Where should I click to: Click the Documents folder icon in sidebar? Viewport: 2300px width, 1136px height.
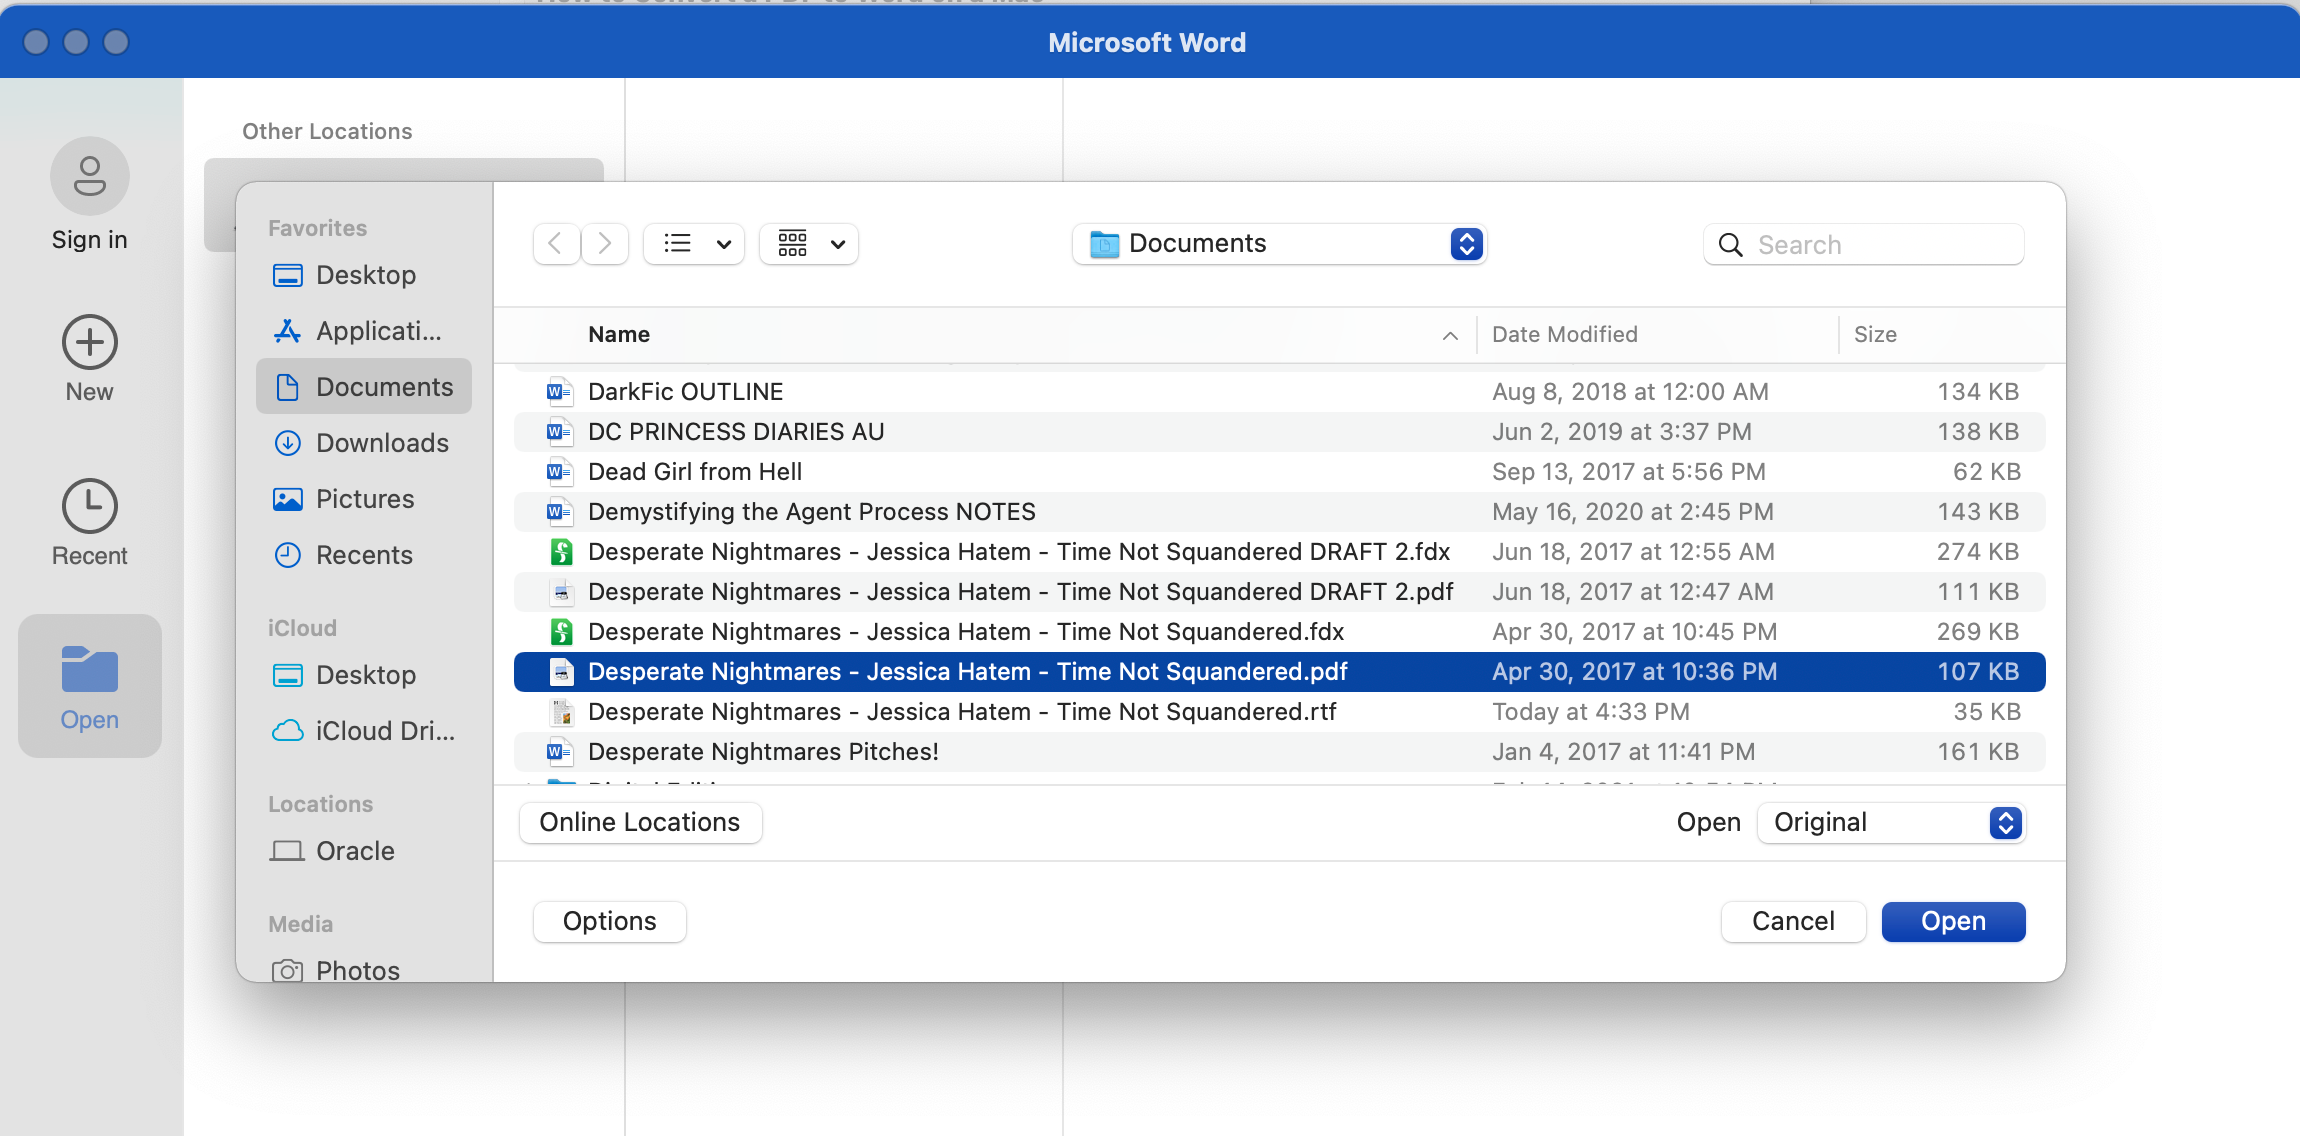(x=288, y=386)
